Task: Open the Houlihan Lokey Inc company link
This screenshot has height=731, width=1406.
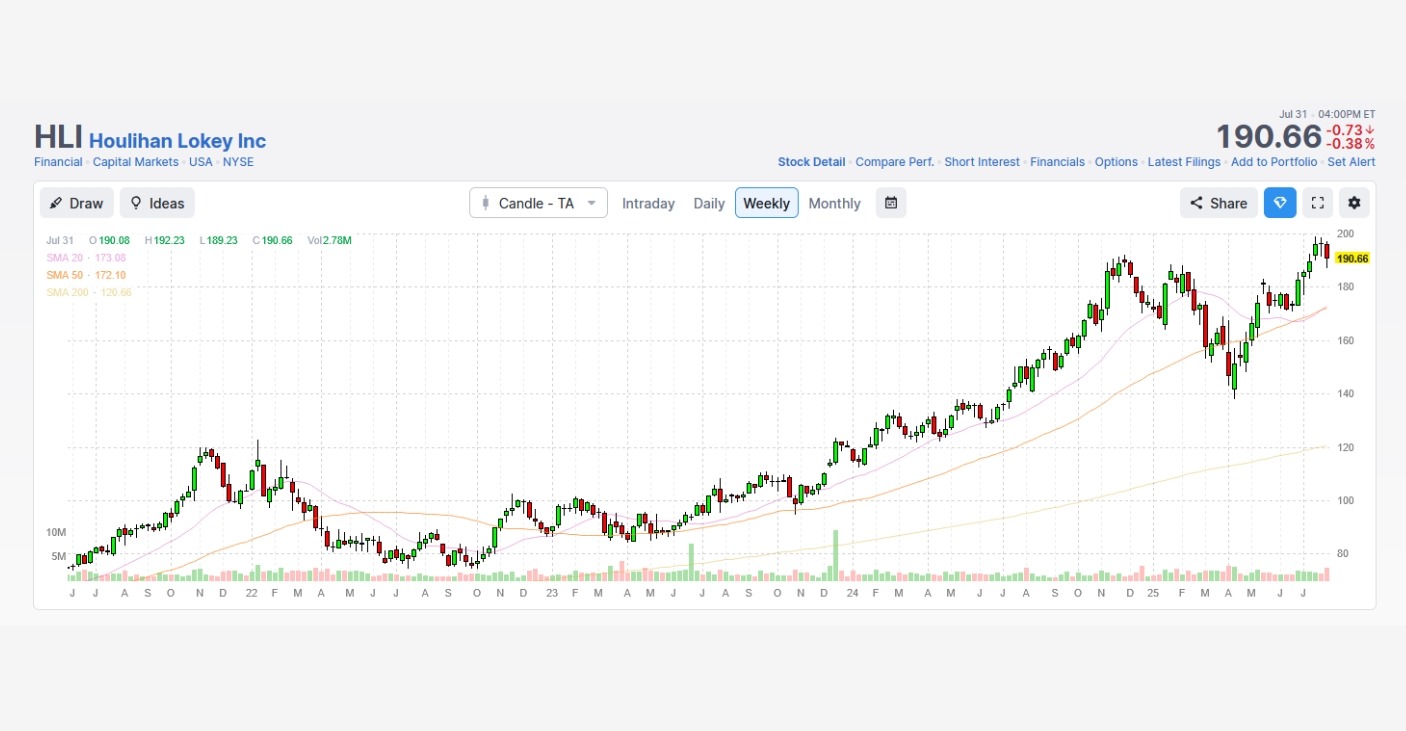Action: (178, 141)
